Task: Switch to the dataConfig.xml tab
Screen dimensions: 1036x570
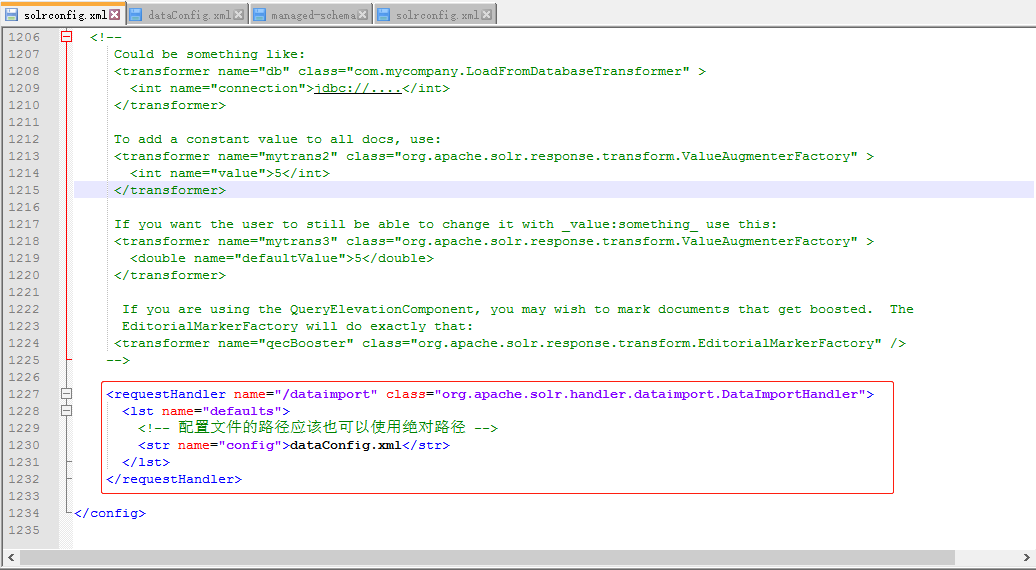Action: pos(188,15)
